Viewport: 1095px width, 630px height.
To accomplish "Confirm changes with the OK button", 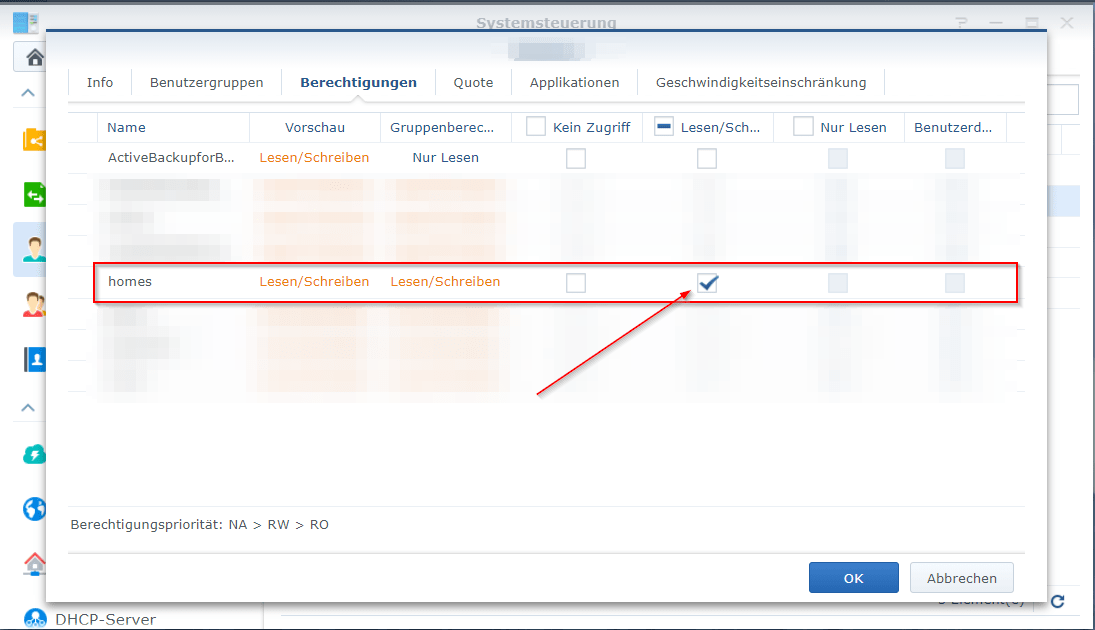I will tap(853, 577).
